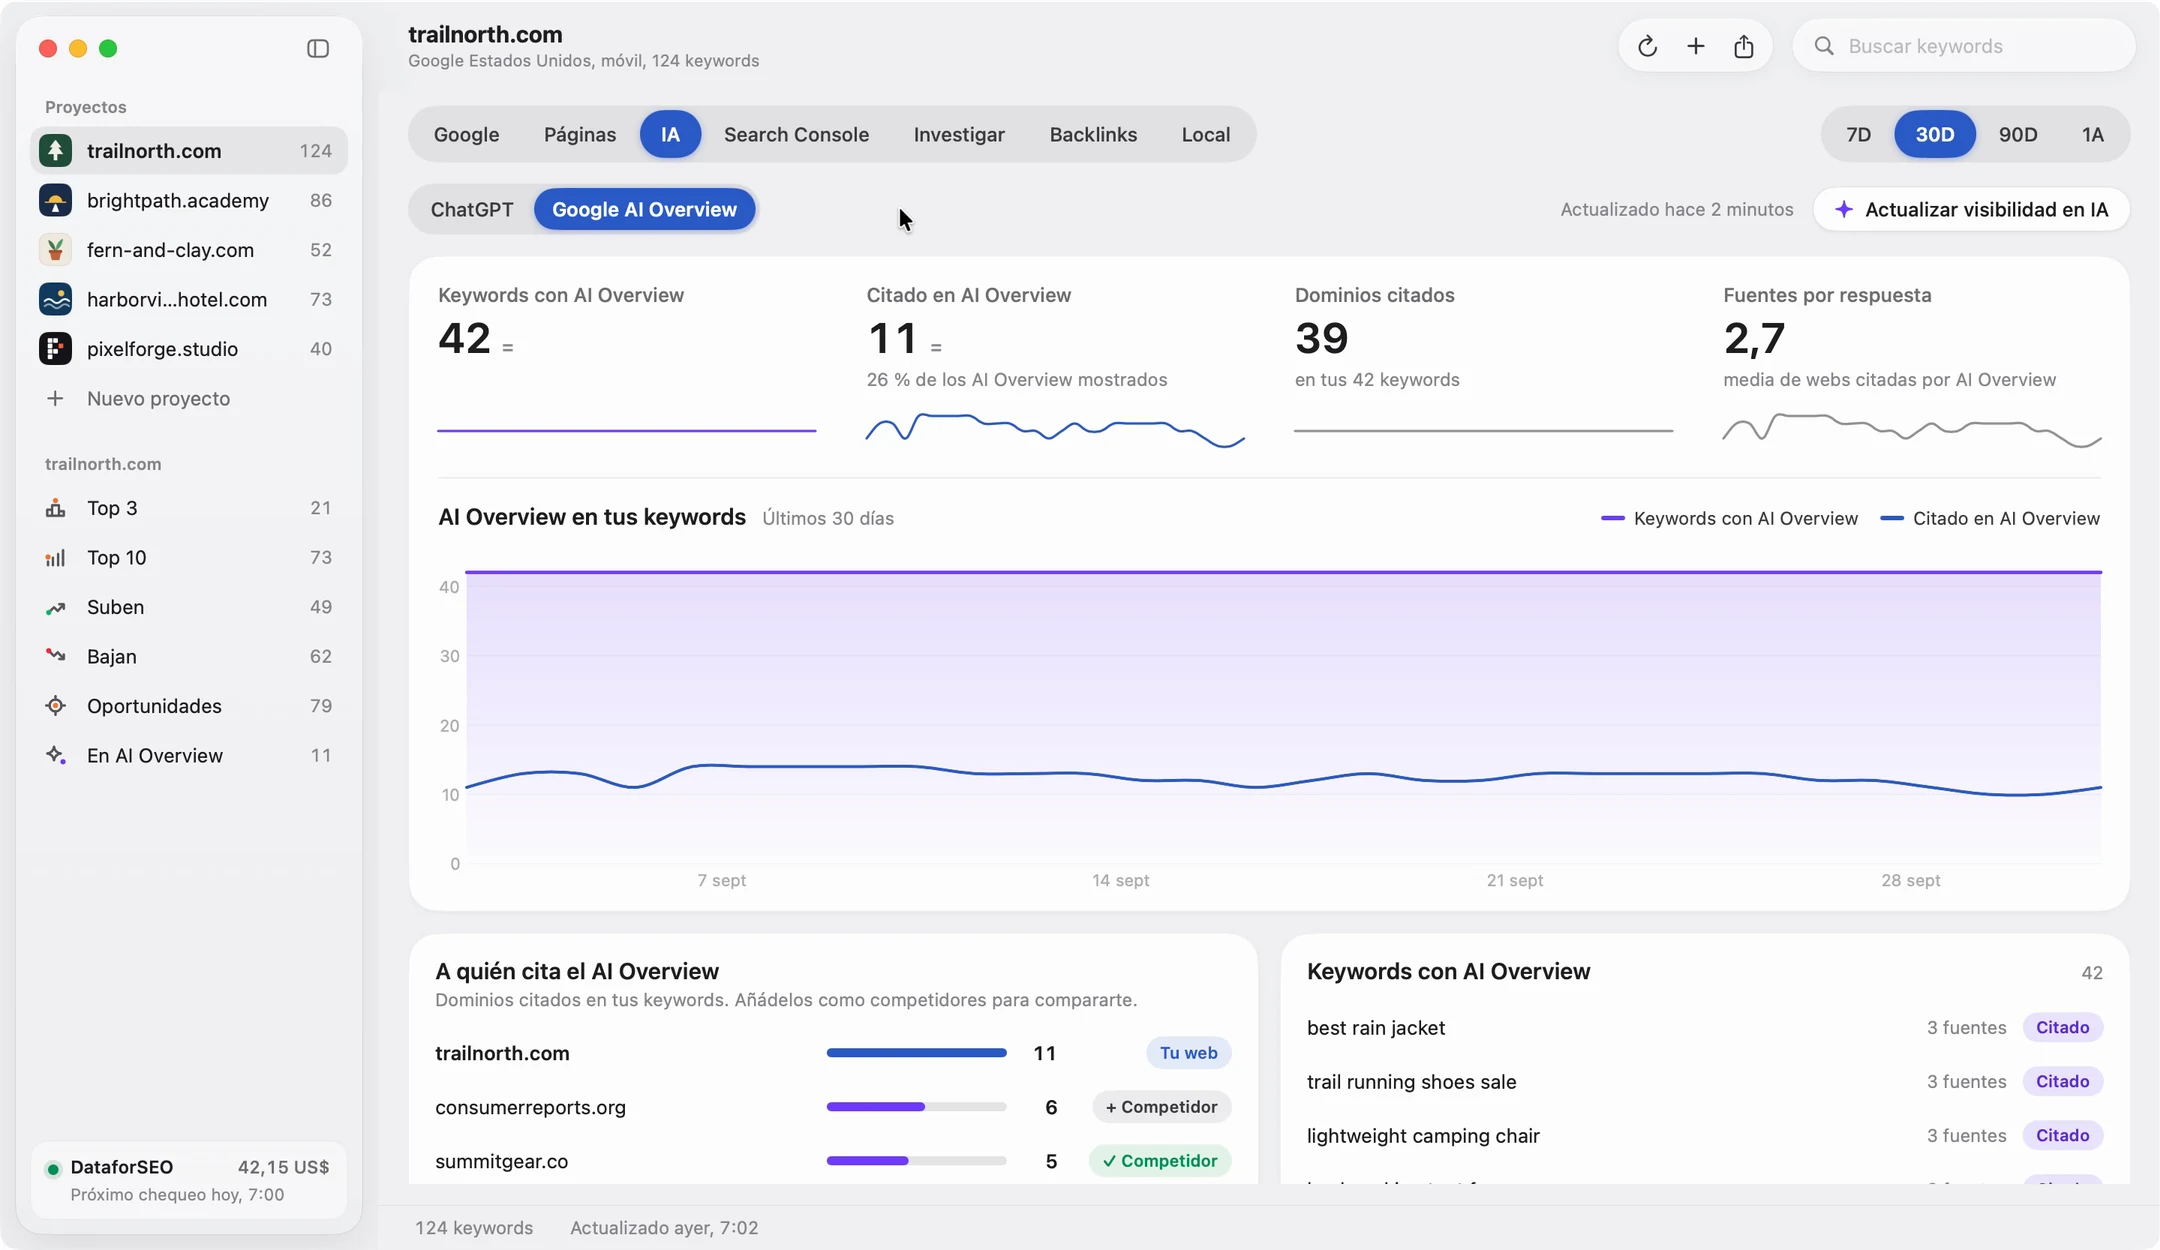Click the search magnifier icon
The image size is (2160, 1250).
coord(1824,46)
